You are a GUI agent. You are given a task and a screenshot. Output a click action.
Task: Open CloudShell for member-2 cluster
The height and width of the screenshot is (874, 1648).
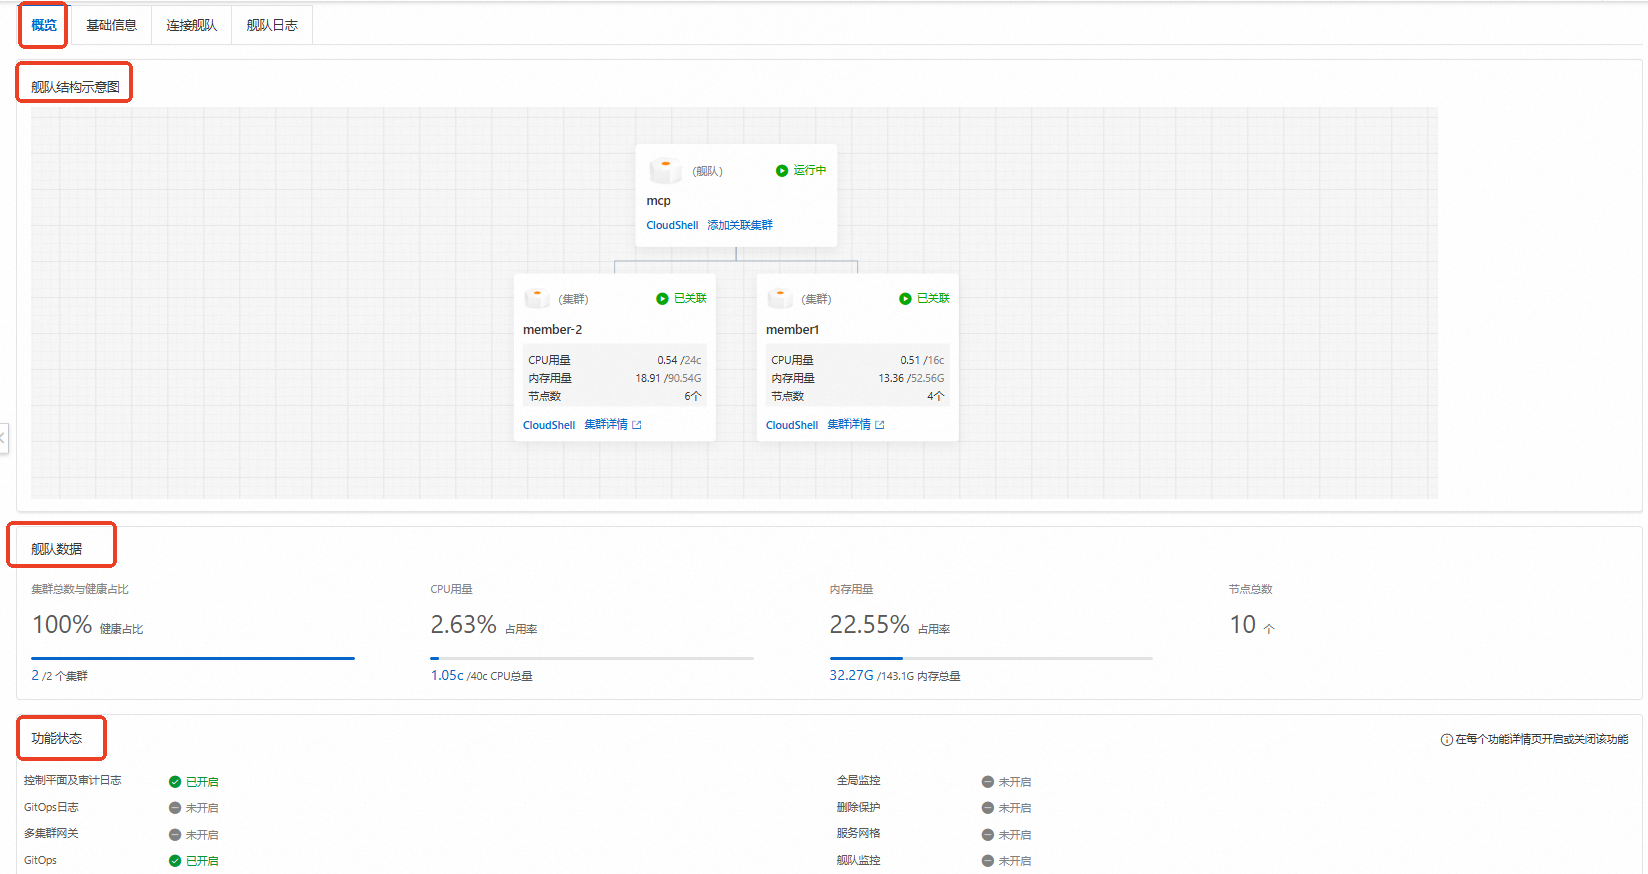pos(549,425)
